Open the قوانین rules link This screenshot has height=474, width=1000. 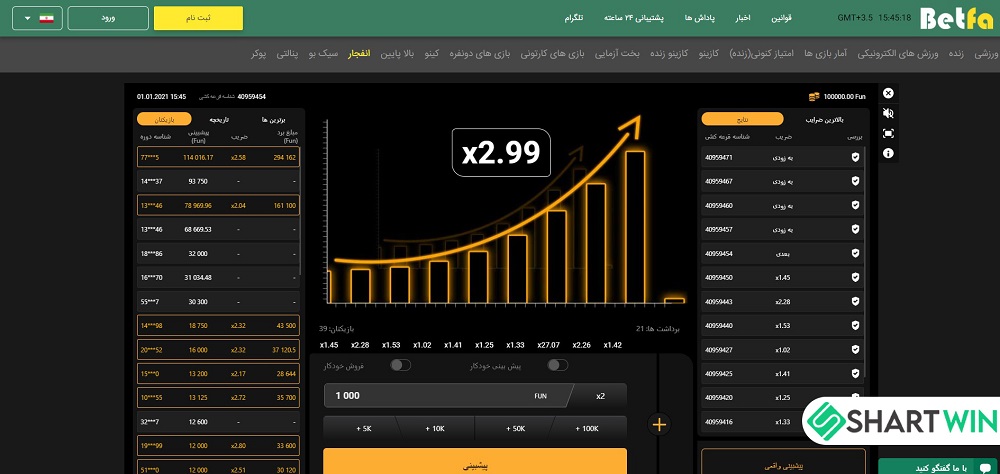click(x=783, y=18)
